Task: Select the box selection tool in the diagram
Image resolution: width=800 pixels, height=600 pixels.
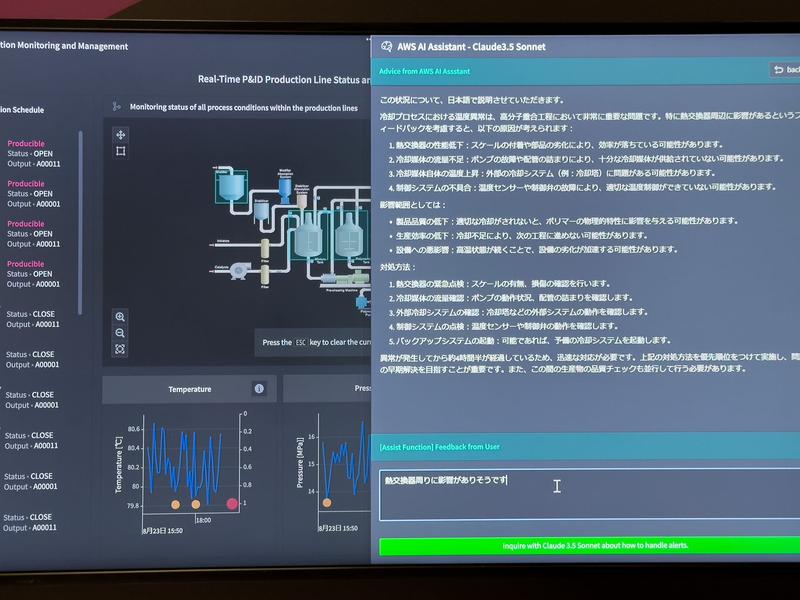Action: [x=121, y=151]
